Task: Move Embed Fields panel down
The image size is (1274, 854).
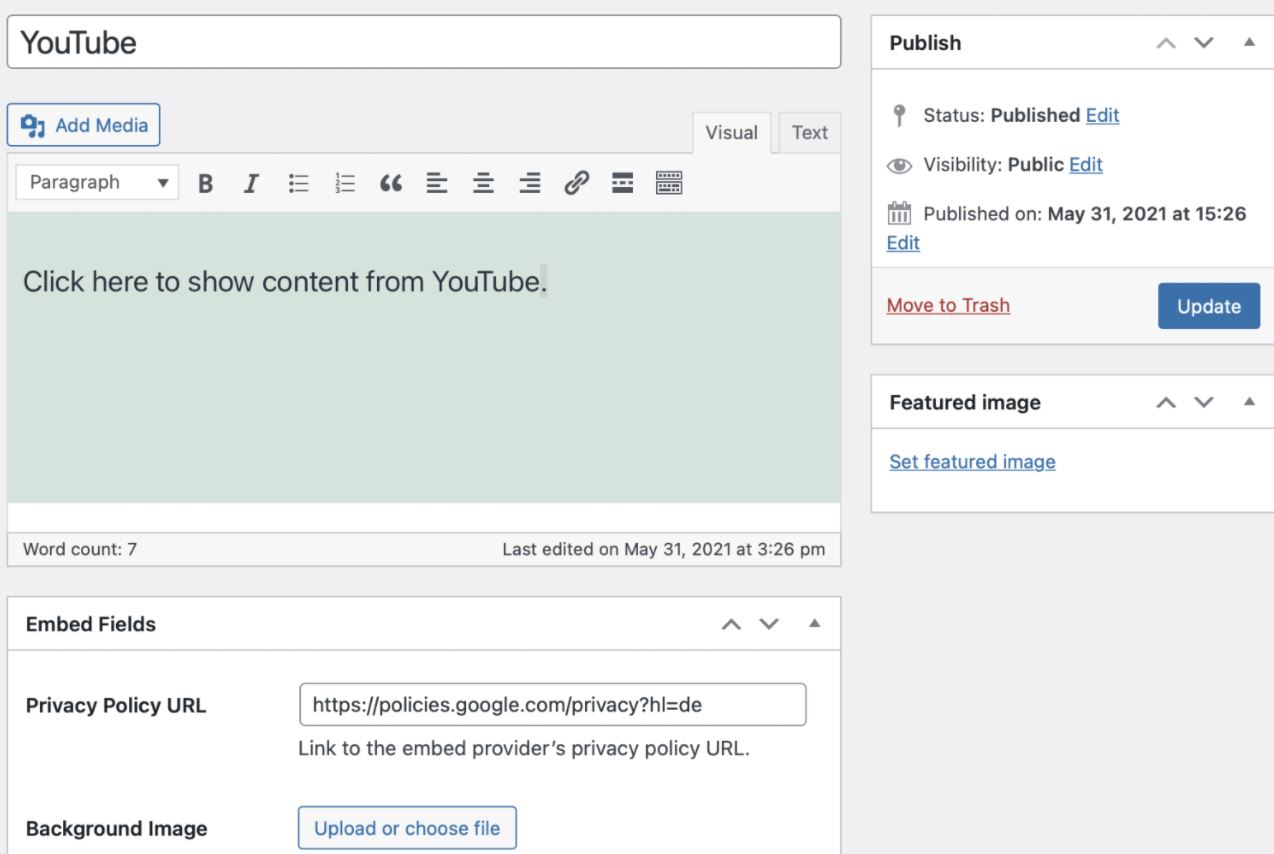Action: 769,624
